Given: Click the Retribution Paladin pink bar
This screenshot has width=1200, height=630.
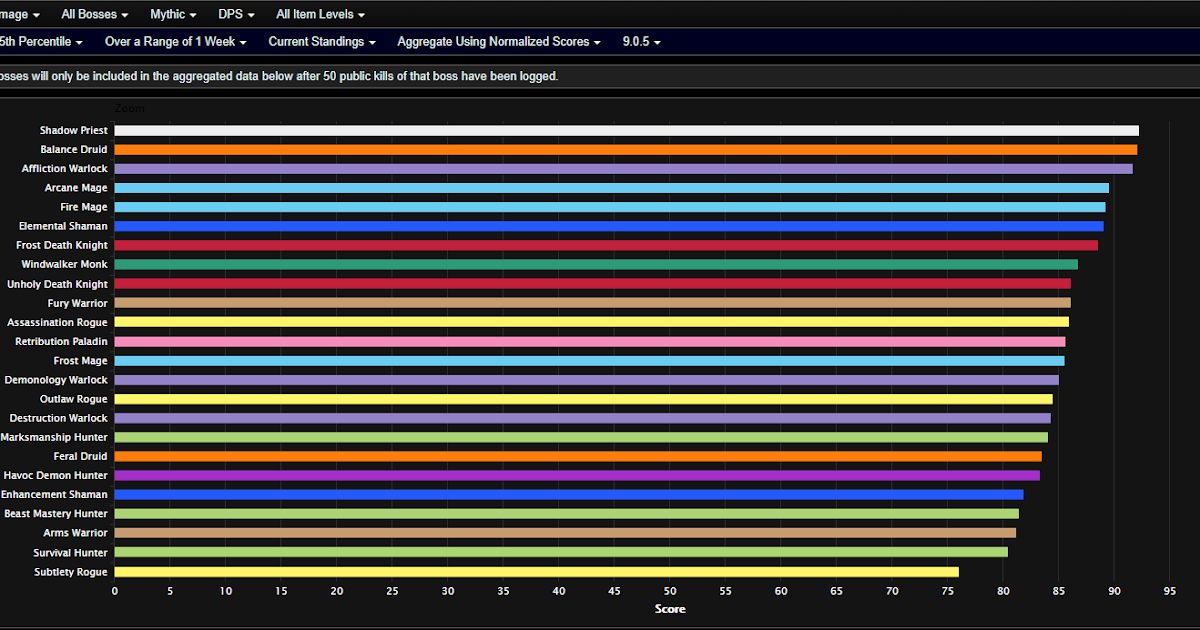Looking at the screenshot, I should click(x=590, y=341).
